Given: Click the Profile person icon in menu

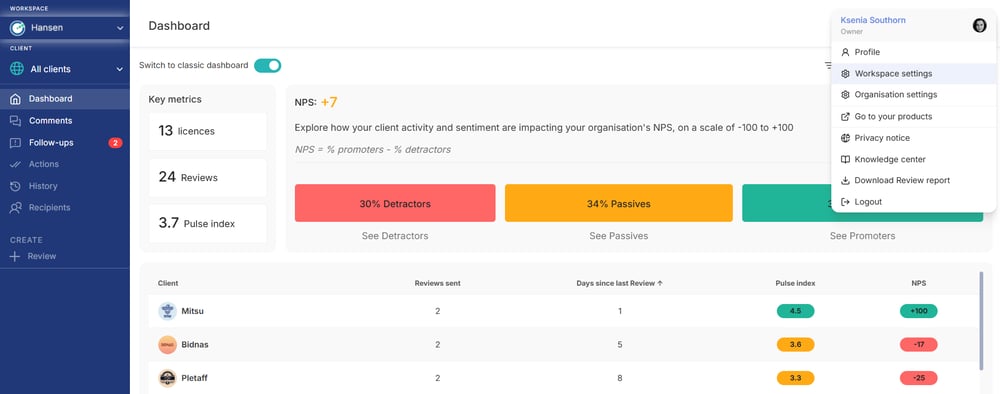Looking at the screenshot, I should click(846, 52).
